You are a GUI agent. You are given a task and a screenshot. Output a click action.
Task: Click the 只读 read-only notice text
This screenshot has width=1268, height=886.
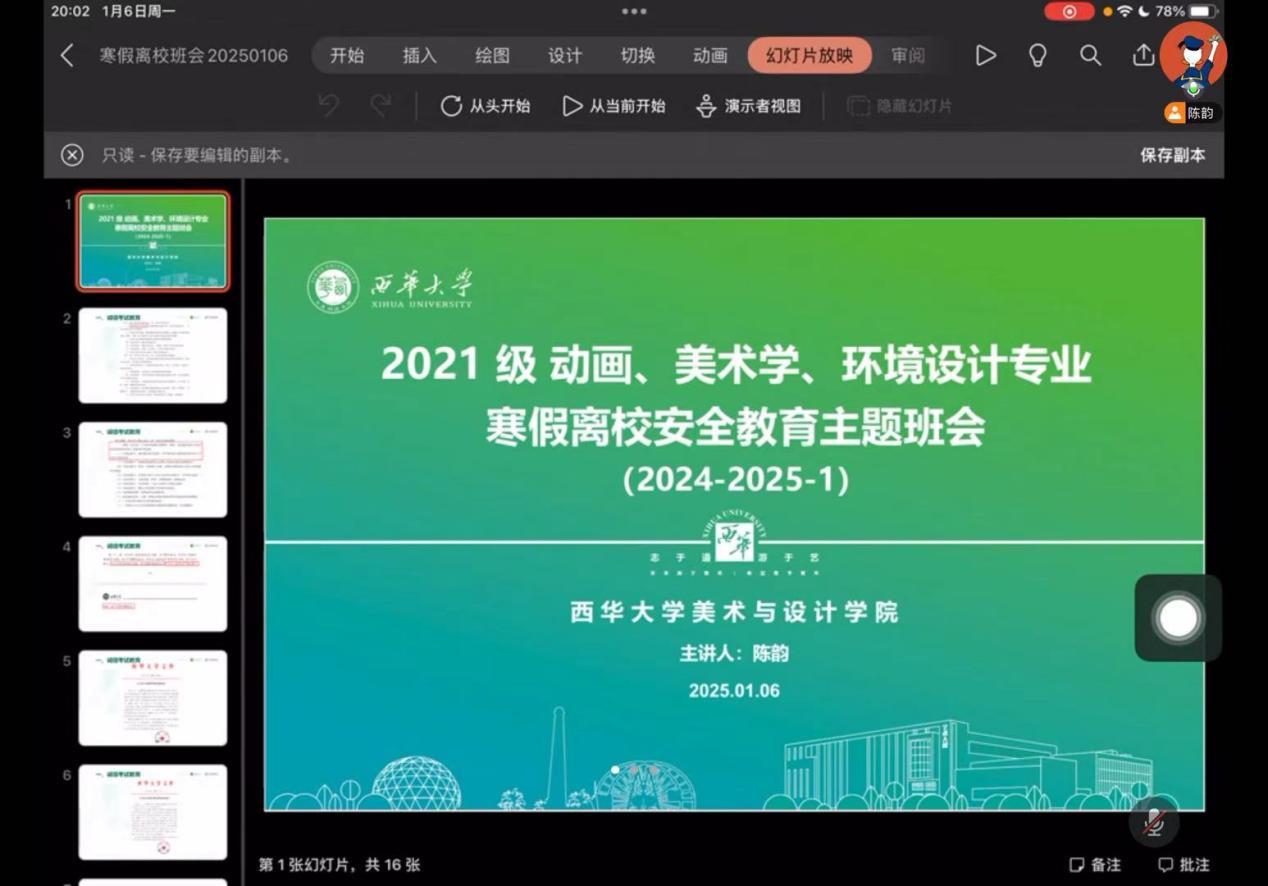198,155
